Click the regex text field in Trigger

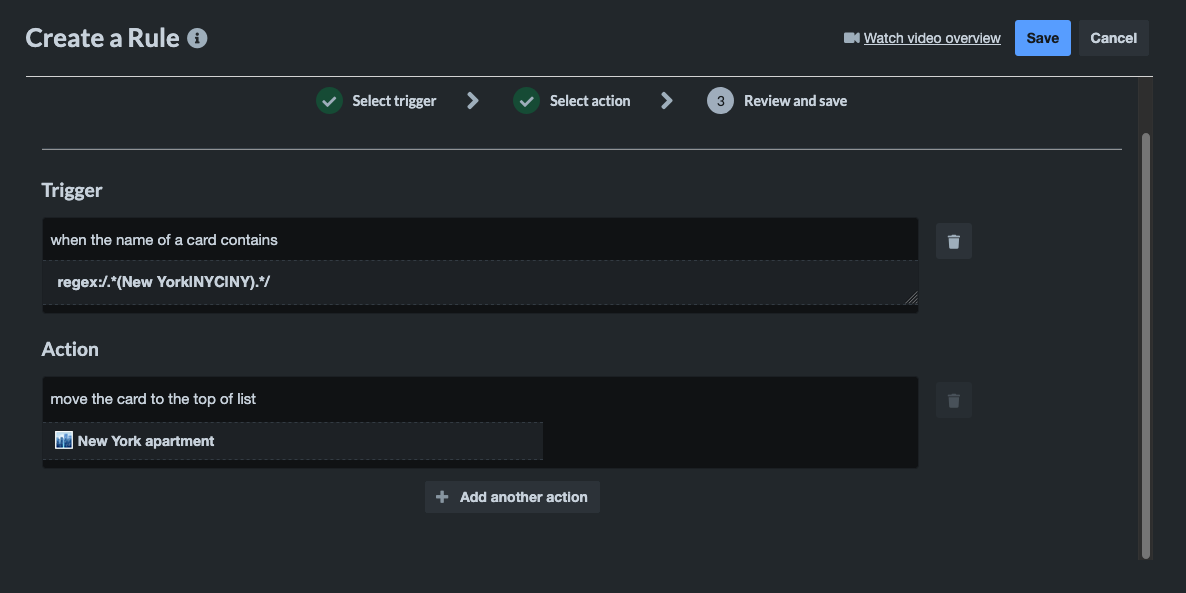tap(480, 281)
